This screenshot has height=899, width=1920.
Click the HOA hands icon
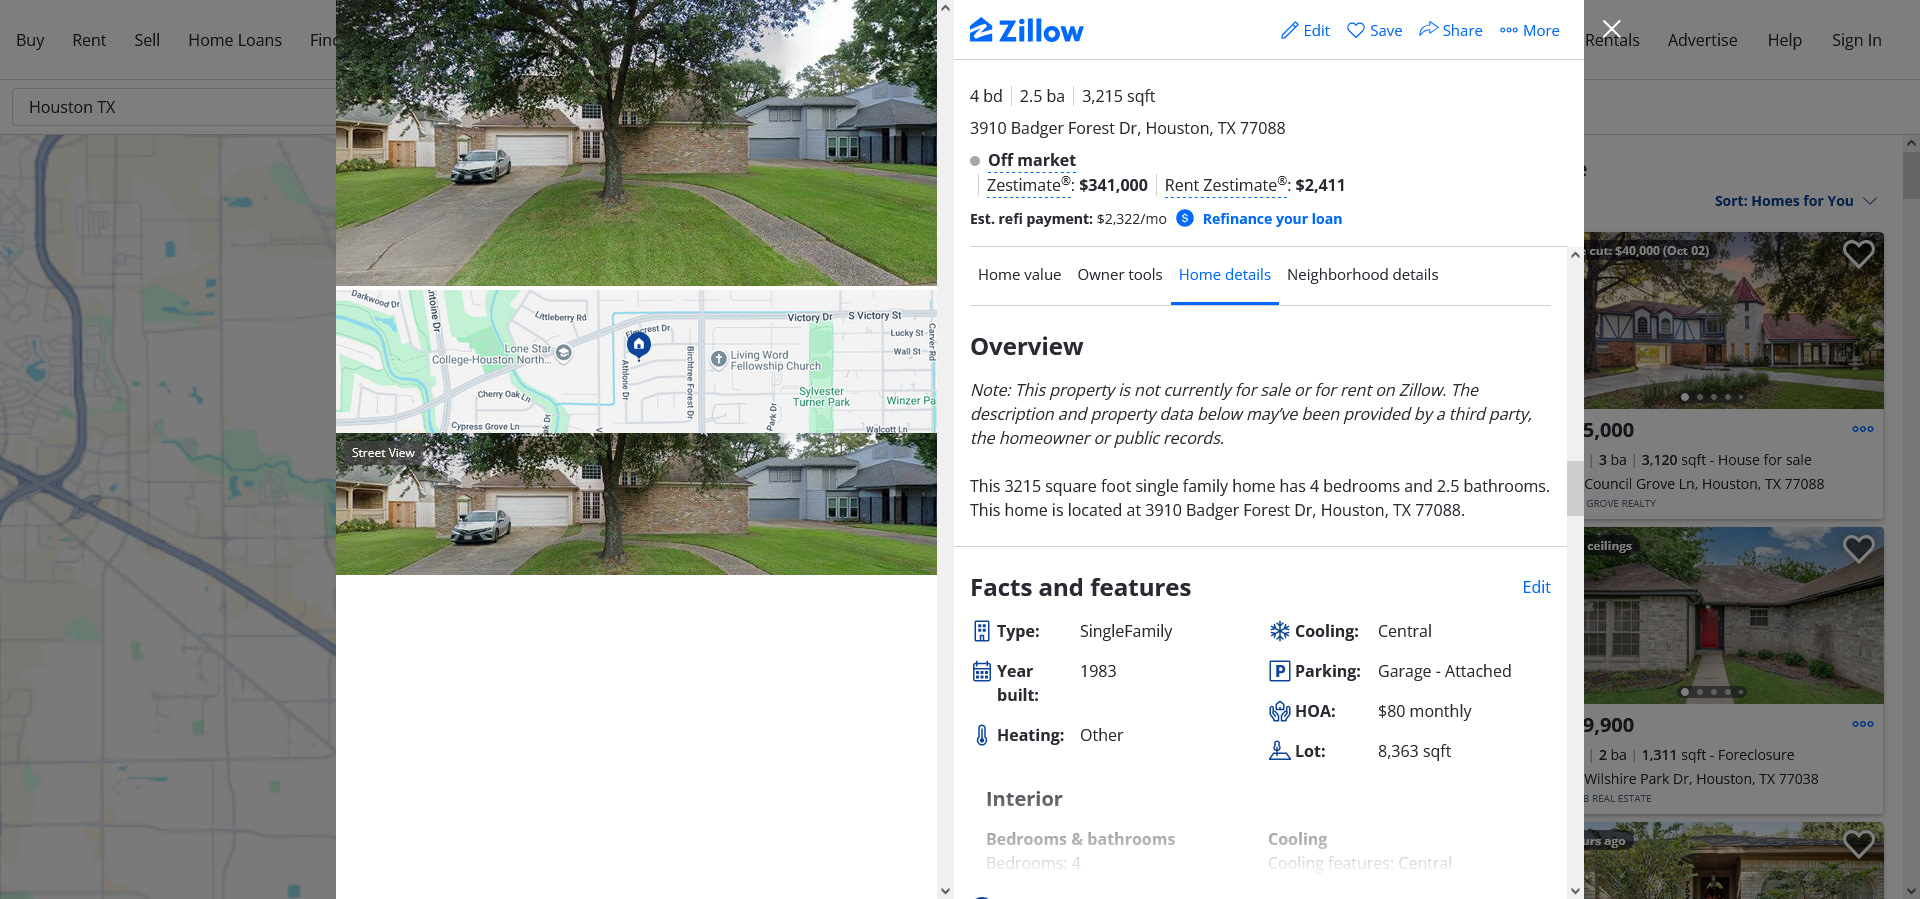point(1280,711)
